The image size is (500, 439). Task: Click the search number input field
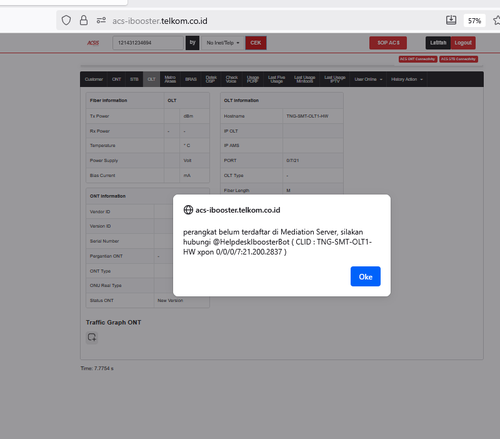pyautogui.click(x=148, y=43)
